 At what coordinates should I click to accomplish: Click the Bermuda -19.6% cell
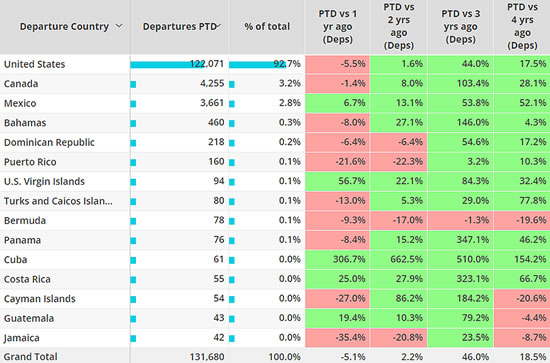522,220
